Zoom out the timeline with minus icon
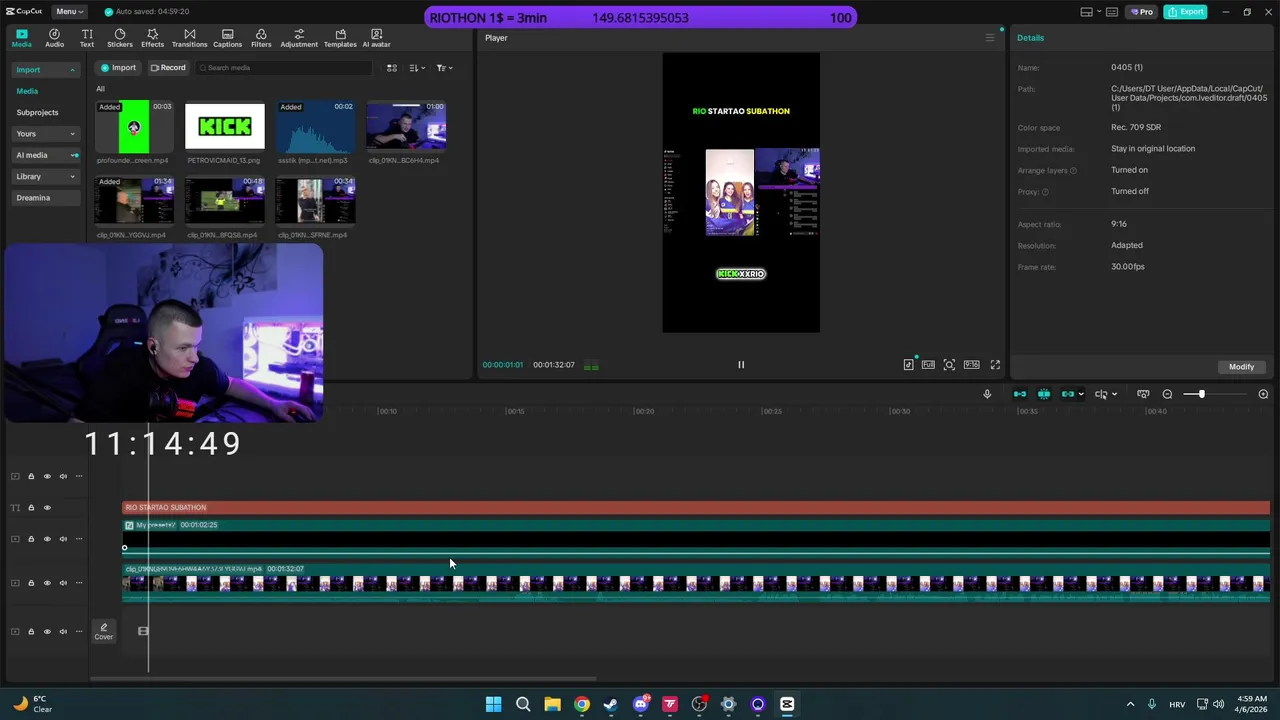1280x720 pixels. [1167, 394]
